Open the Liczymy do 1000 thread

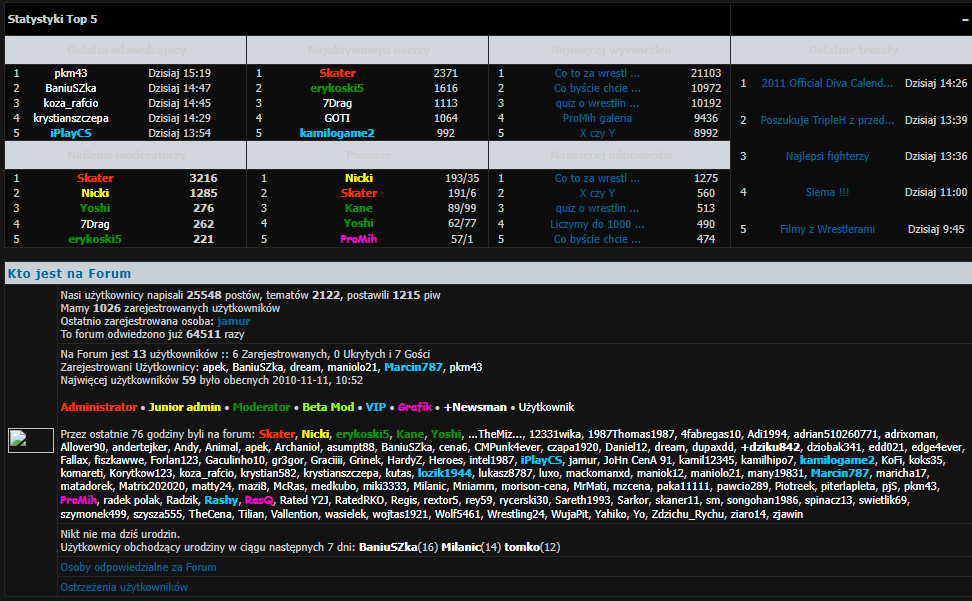(x=597, y=224)
